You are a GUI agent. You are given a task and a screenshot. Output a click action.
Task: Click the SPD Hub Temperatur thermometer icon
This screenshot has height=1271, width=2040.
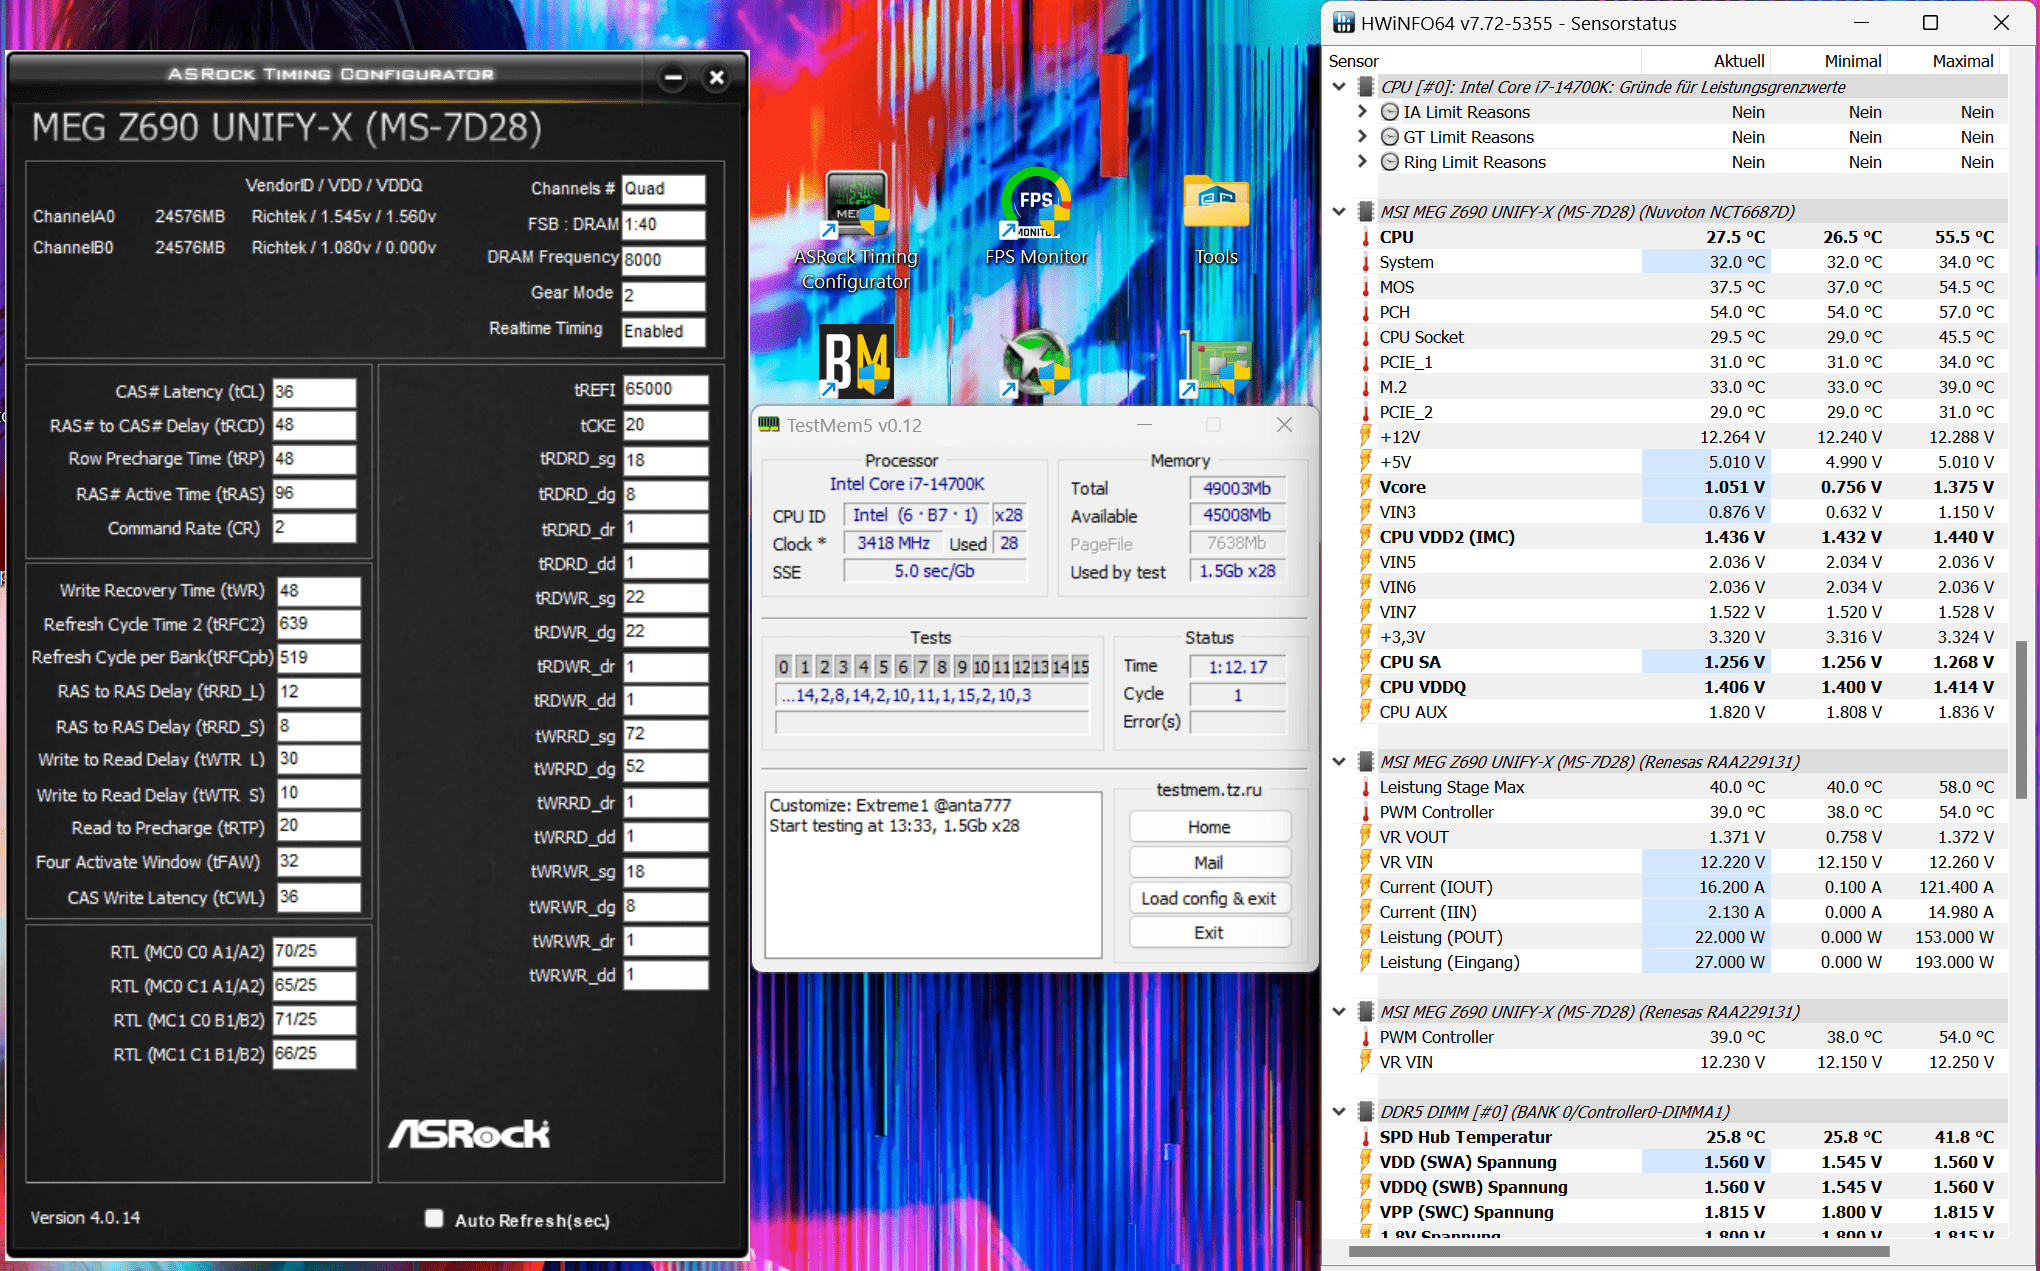pyautogui.click(x=1365, y=1137)
